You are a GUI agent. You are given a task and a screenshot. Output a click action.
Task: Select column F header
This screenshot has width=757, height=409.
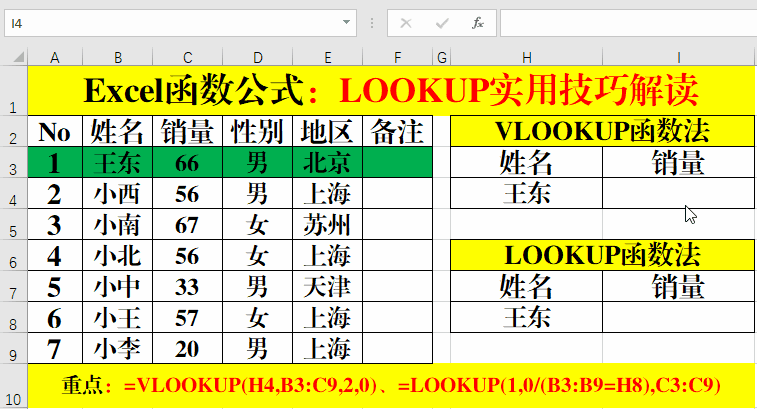click(x=398, y=58)
